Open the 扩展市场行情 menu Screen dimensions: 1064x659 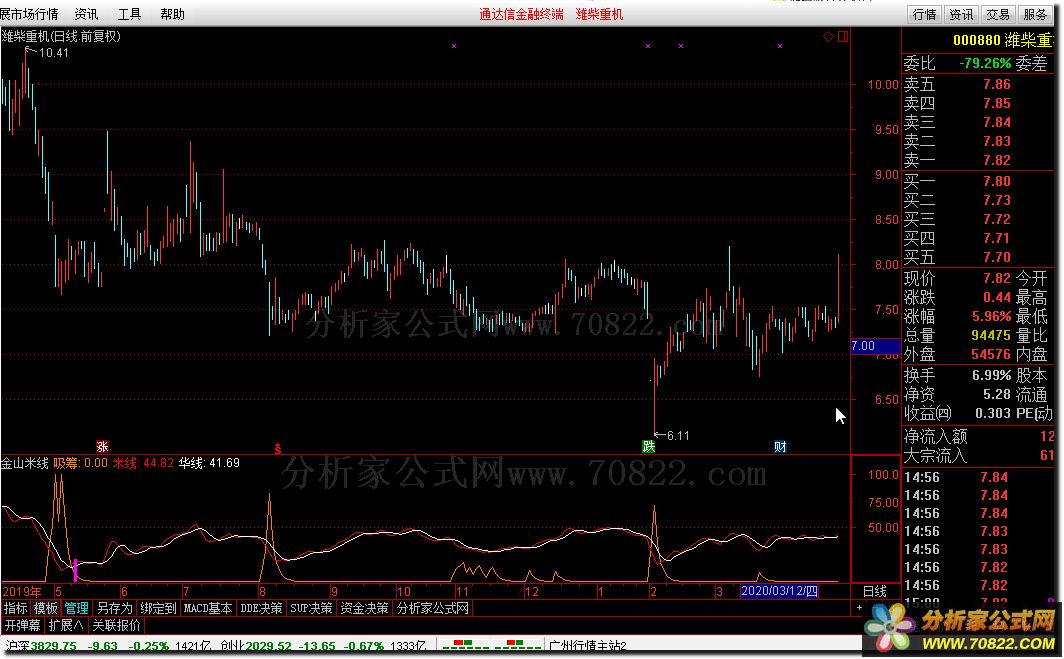pyautogui.click(x=29, y=14)
